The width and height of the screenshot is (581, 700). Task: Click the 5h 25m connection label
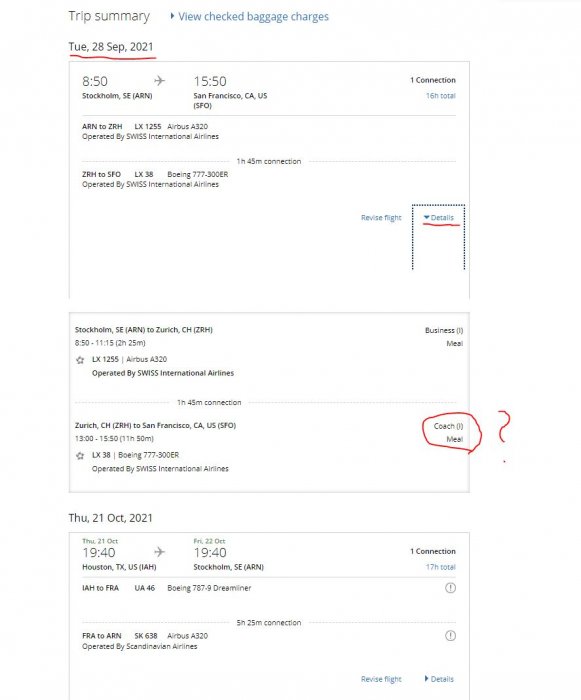pyautogui.click(x=268, y=623)
